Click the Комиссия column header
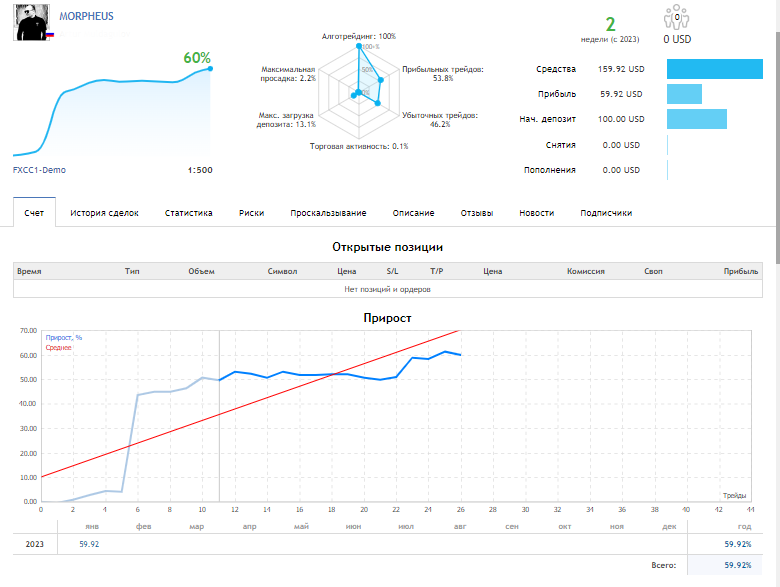Screen dimensions: 780x587 586,271
